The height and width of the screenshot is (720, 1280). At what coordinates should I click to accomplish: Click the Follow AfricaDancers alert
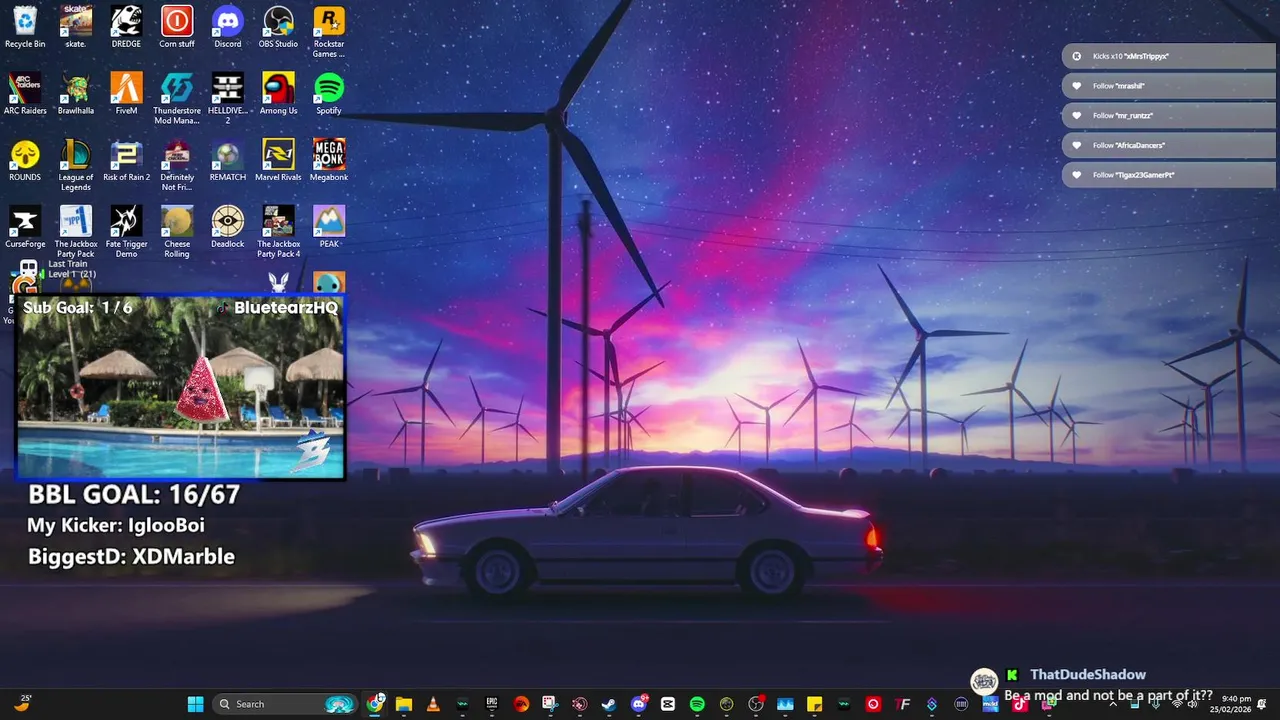pyautogui.click(x=1168, y=145)
